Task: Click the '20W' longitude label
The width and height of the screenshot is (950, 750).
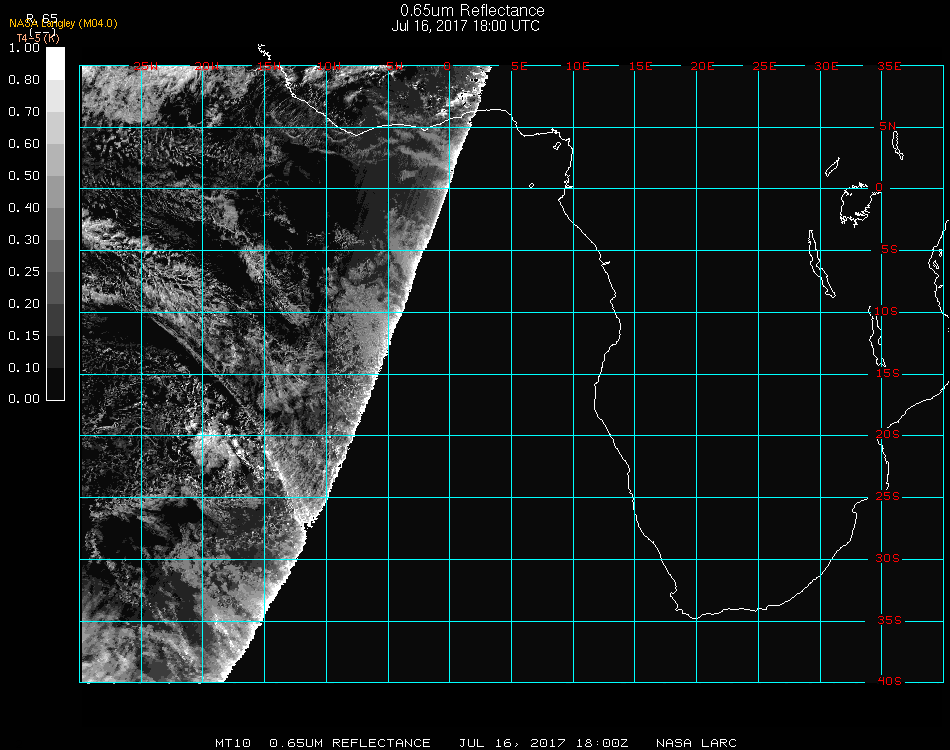Action: 206,66
